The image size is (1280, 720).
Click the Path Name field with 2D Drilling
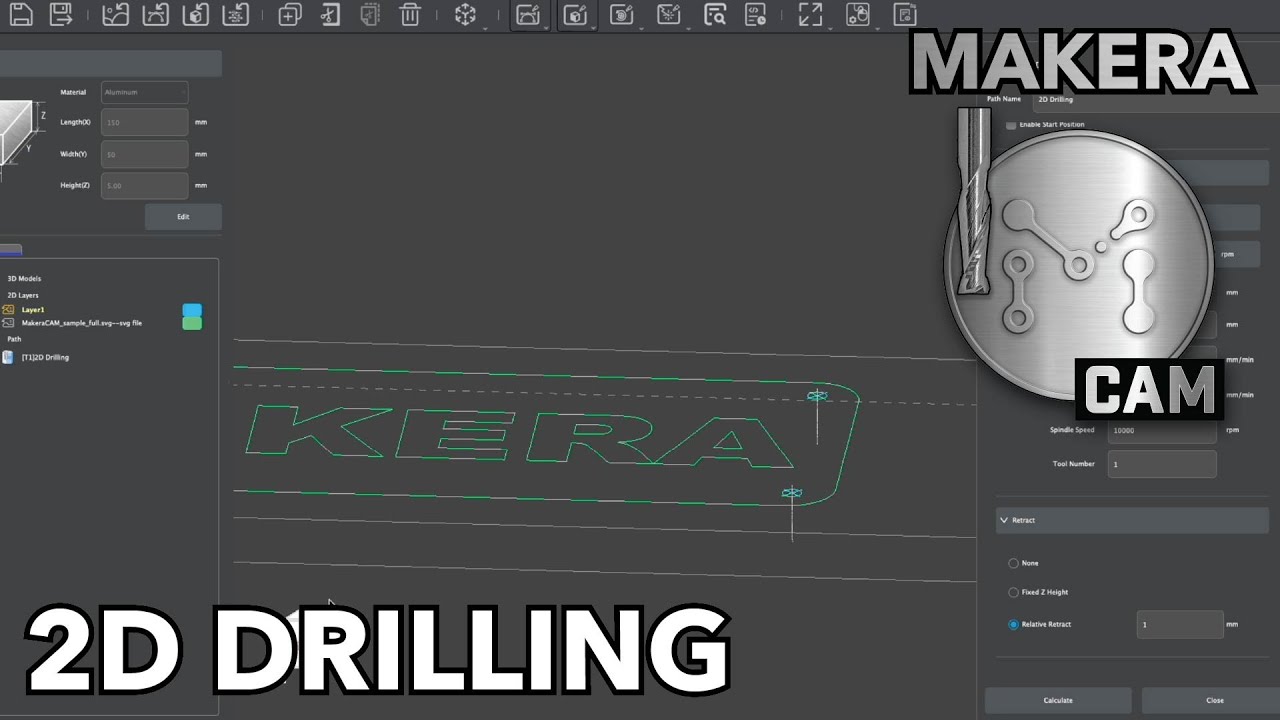[x=1156, y=99]
